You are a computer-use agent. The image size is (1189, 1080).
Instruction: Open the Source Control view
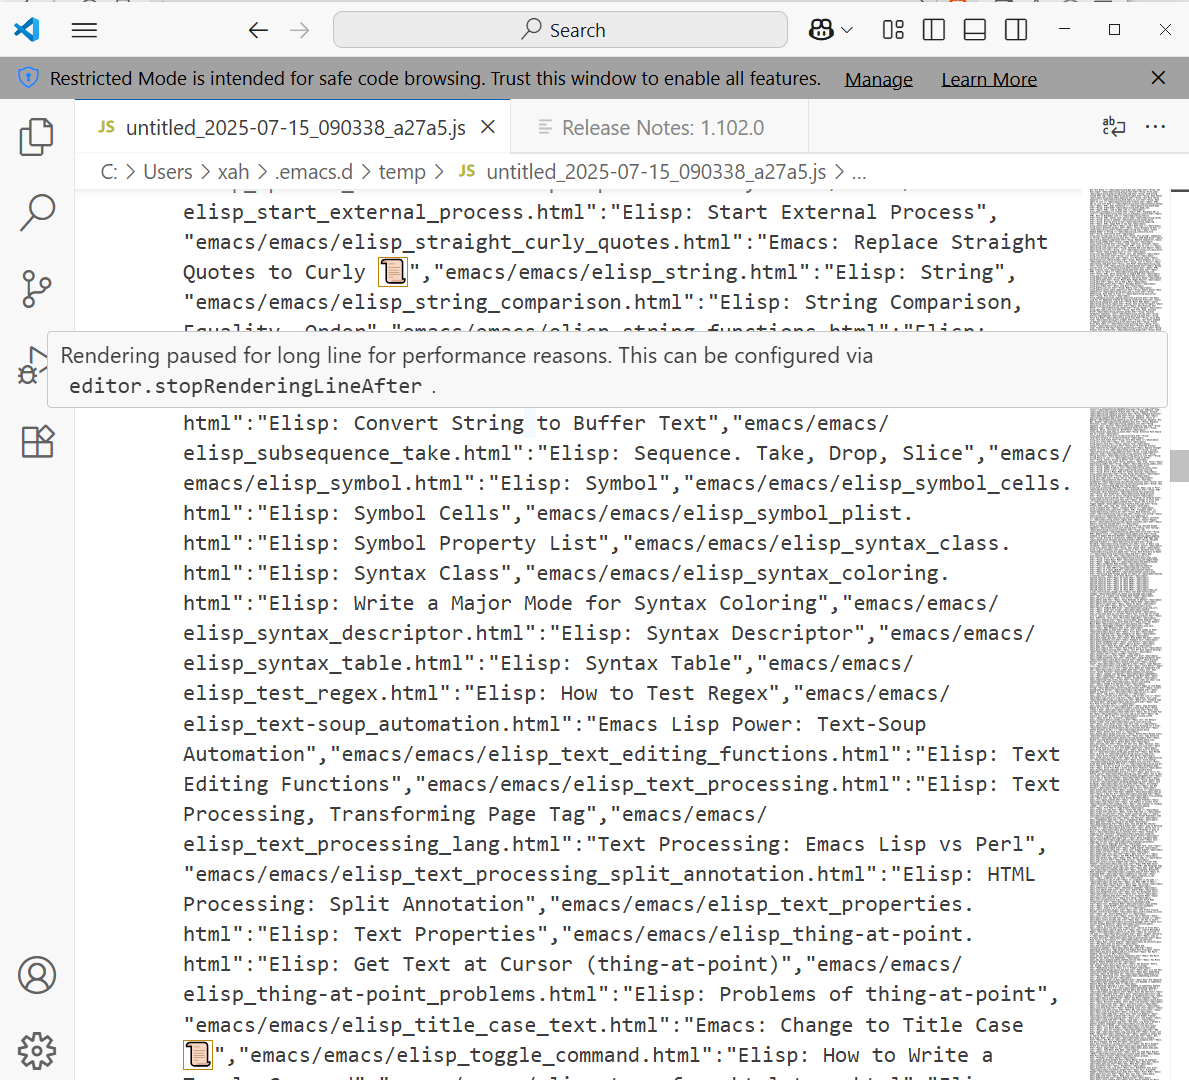37,289
